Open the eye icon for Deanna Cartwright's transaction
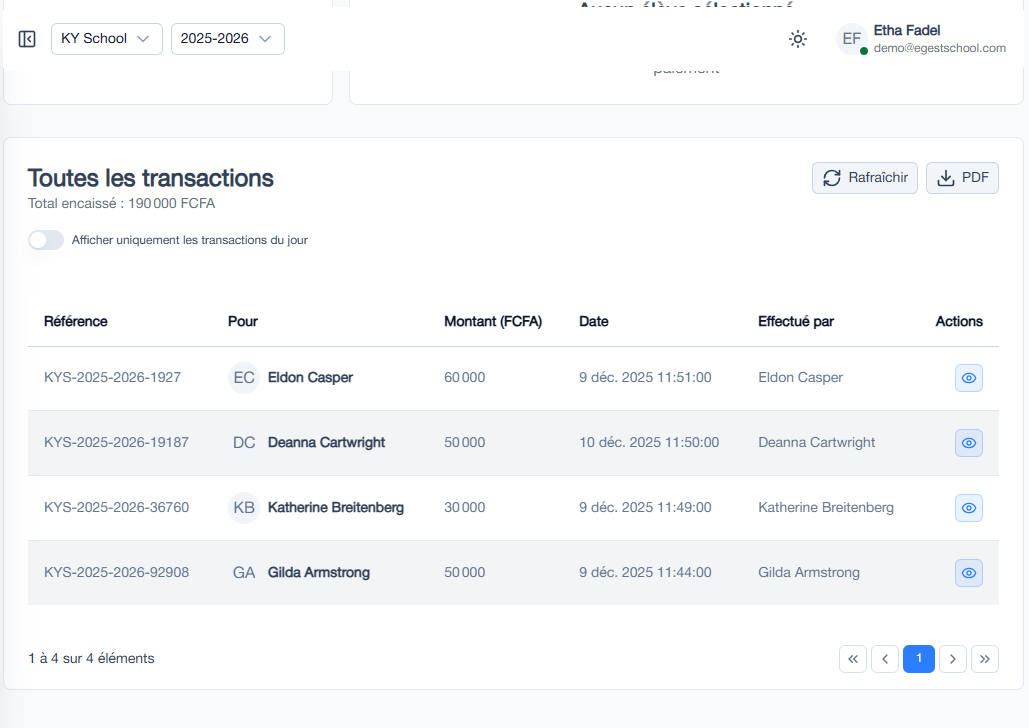This screenshot has width=1029, height=728. (x=968, y=442)
